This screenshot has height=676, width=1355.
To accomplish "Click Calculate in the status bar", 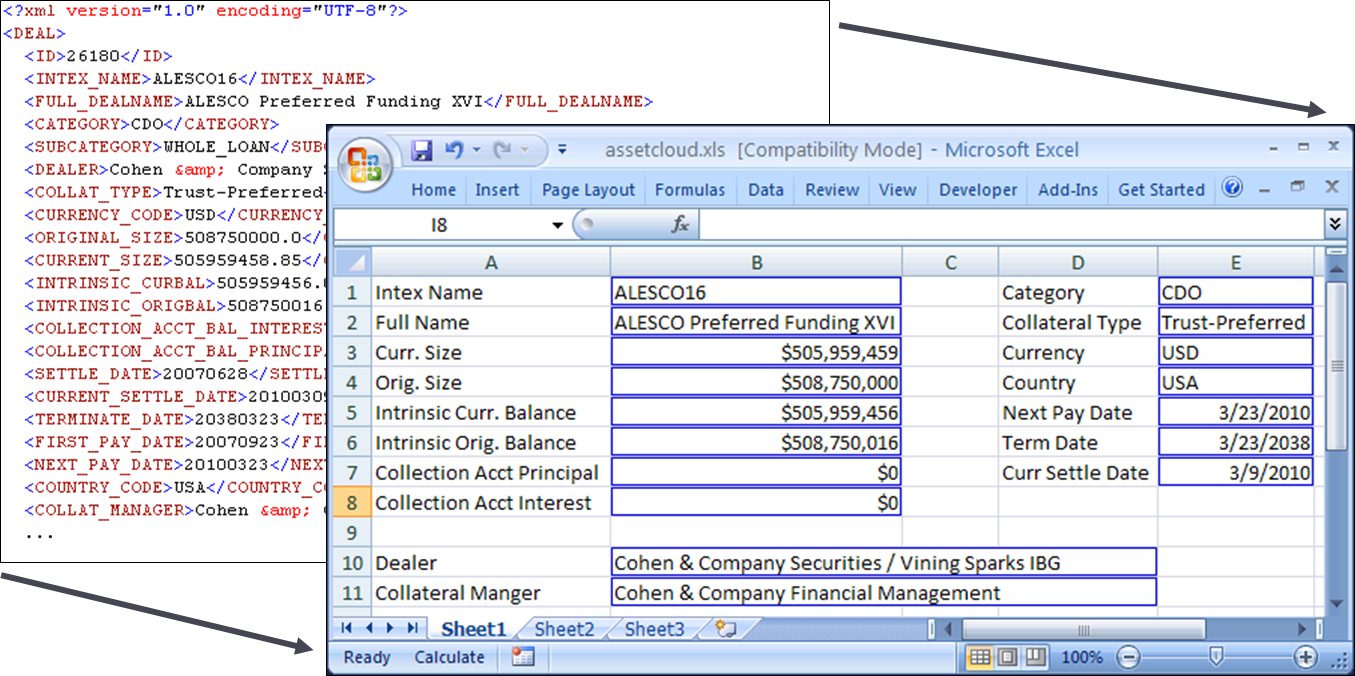I will pyautogui.click(x=449, y=657).
